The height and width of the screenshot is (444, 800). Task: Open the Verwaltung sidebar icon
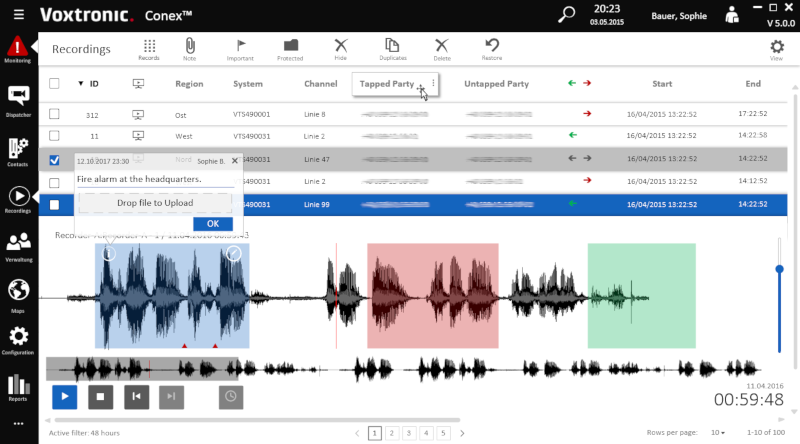pyautogui.click(x=19, y=247)
